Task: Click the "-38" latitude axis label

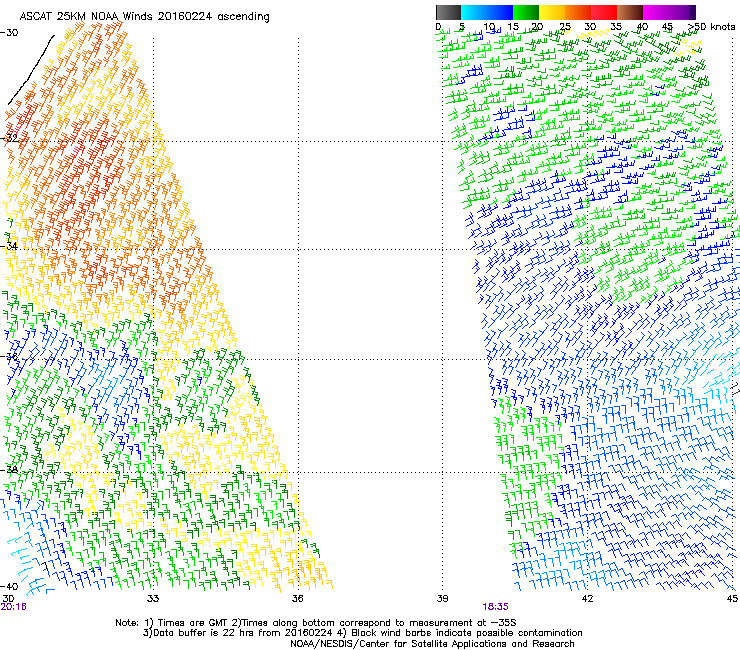Action: (9, 470)
